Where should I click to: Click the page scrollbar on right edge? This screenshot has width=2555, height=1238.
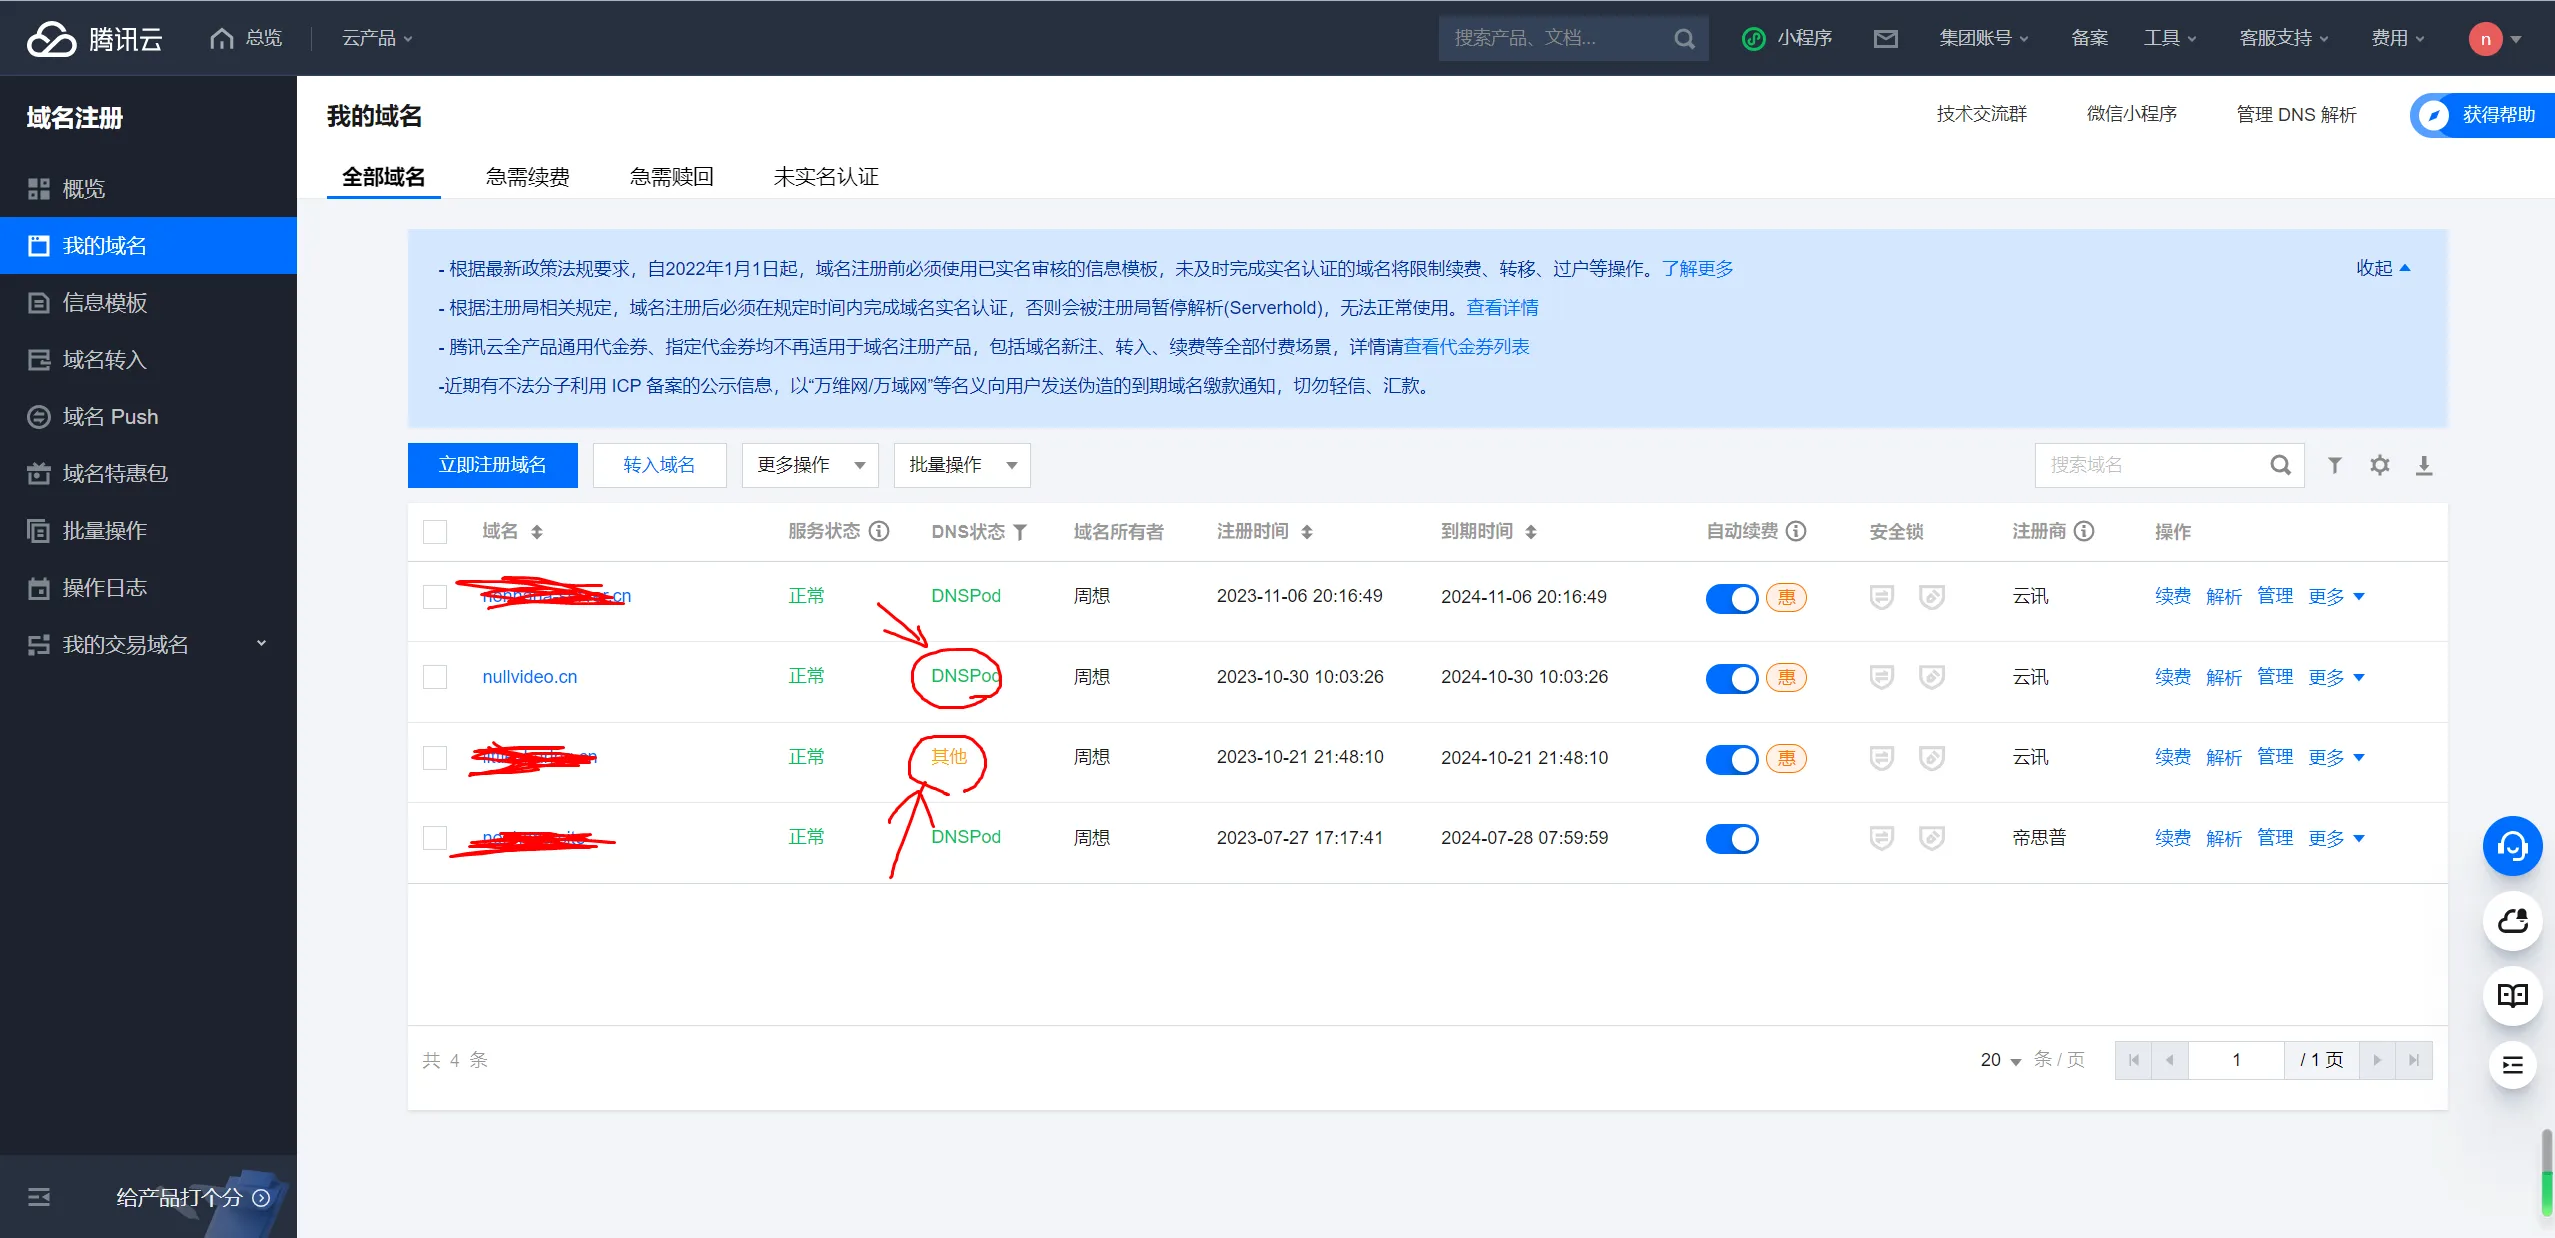tap(2546, 1170)
